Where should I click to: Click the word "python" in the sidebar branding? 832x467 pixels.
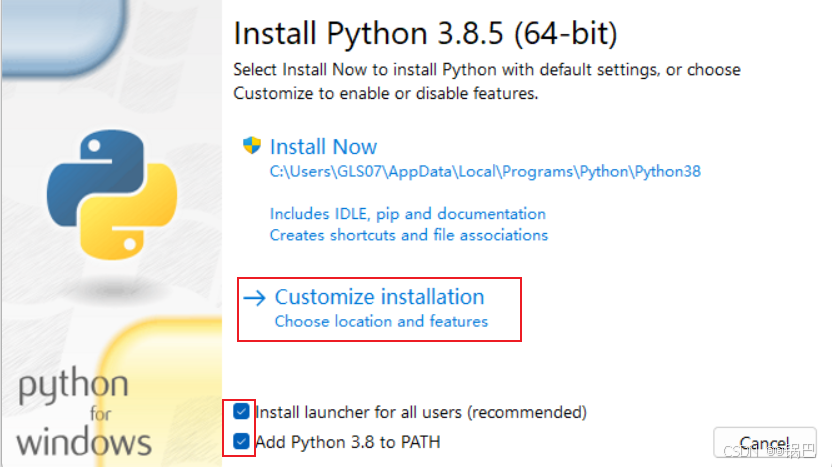pos(73,386)
